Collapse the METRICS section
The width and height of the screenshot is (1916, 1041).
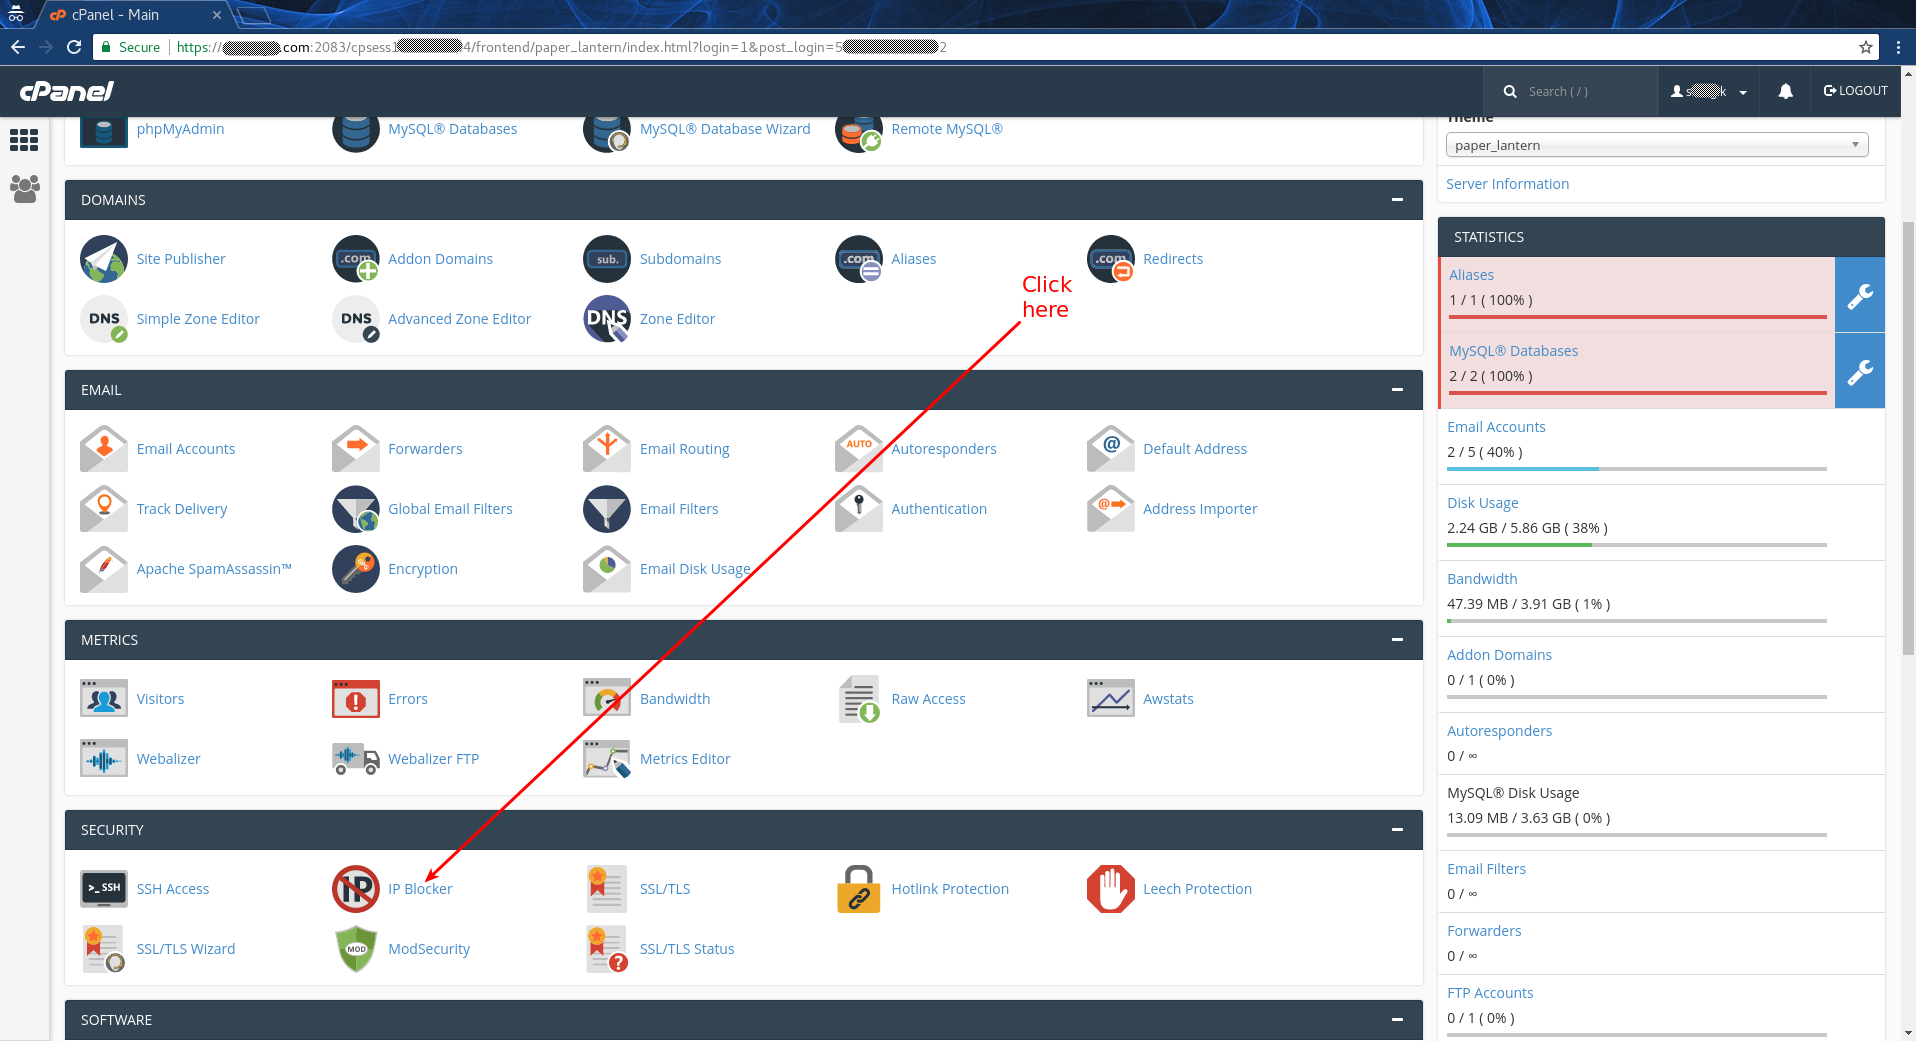[x=1397, y=640]
